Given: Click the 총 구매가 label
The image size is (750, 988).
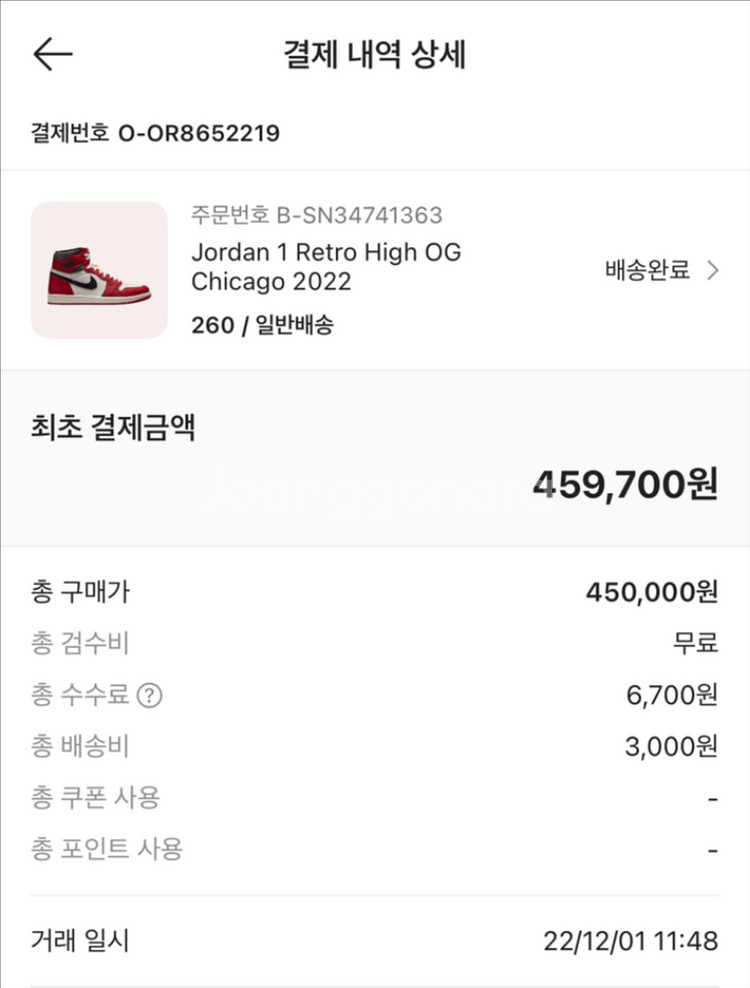Looking at the screenshot, I should pos(81,592).
